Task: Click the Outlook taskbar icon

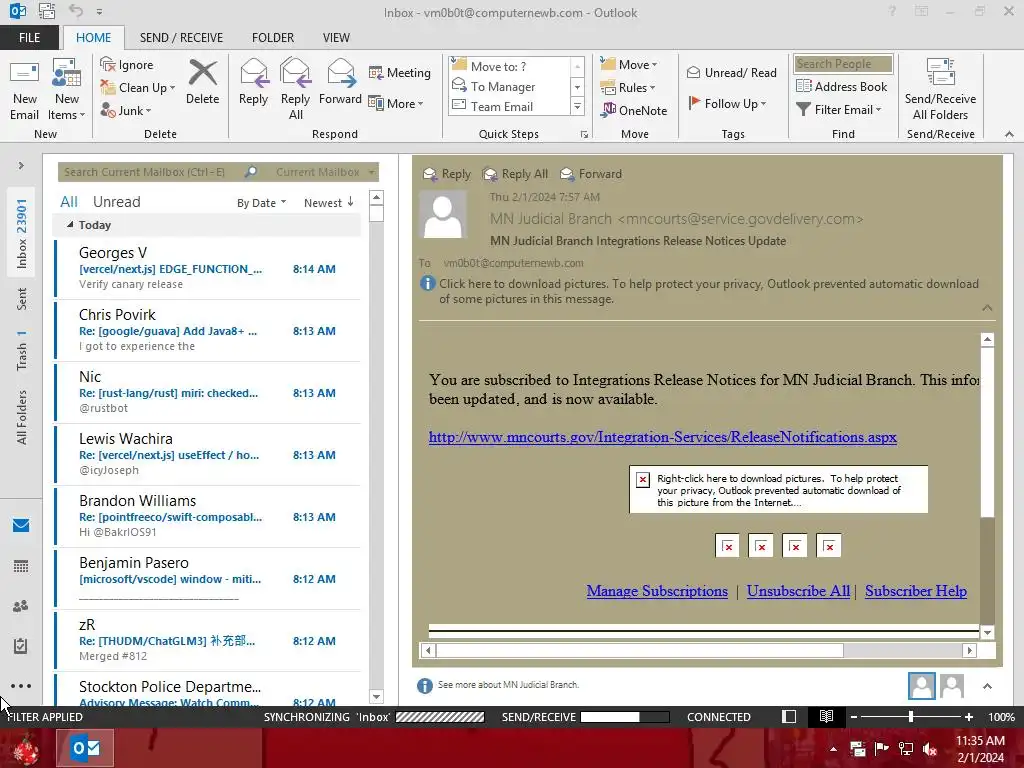Action: [x=86, y=748]
